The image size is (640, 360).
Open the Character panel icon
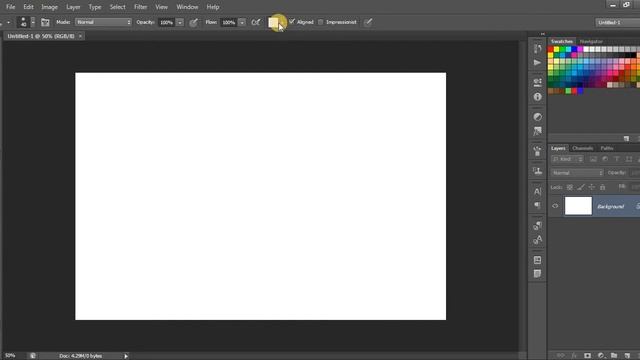pyautogui.click(x=537, y=191)
